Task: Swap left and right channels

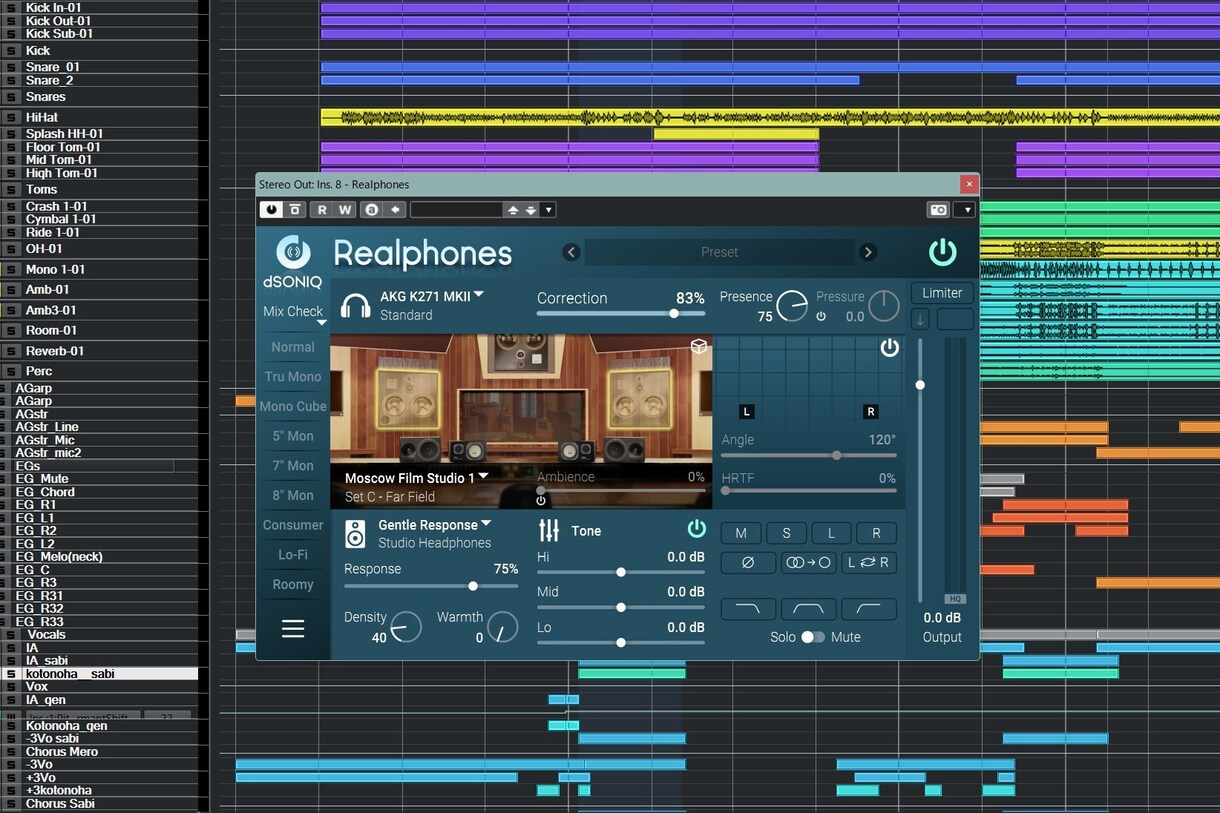Action: 868,563
